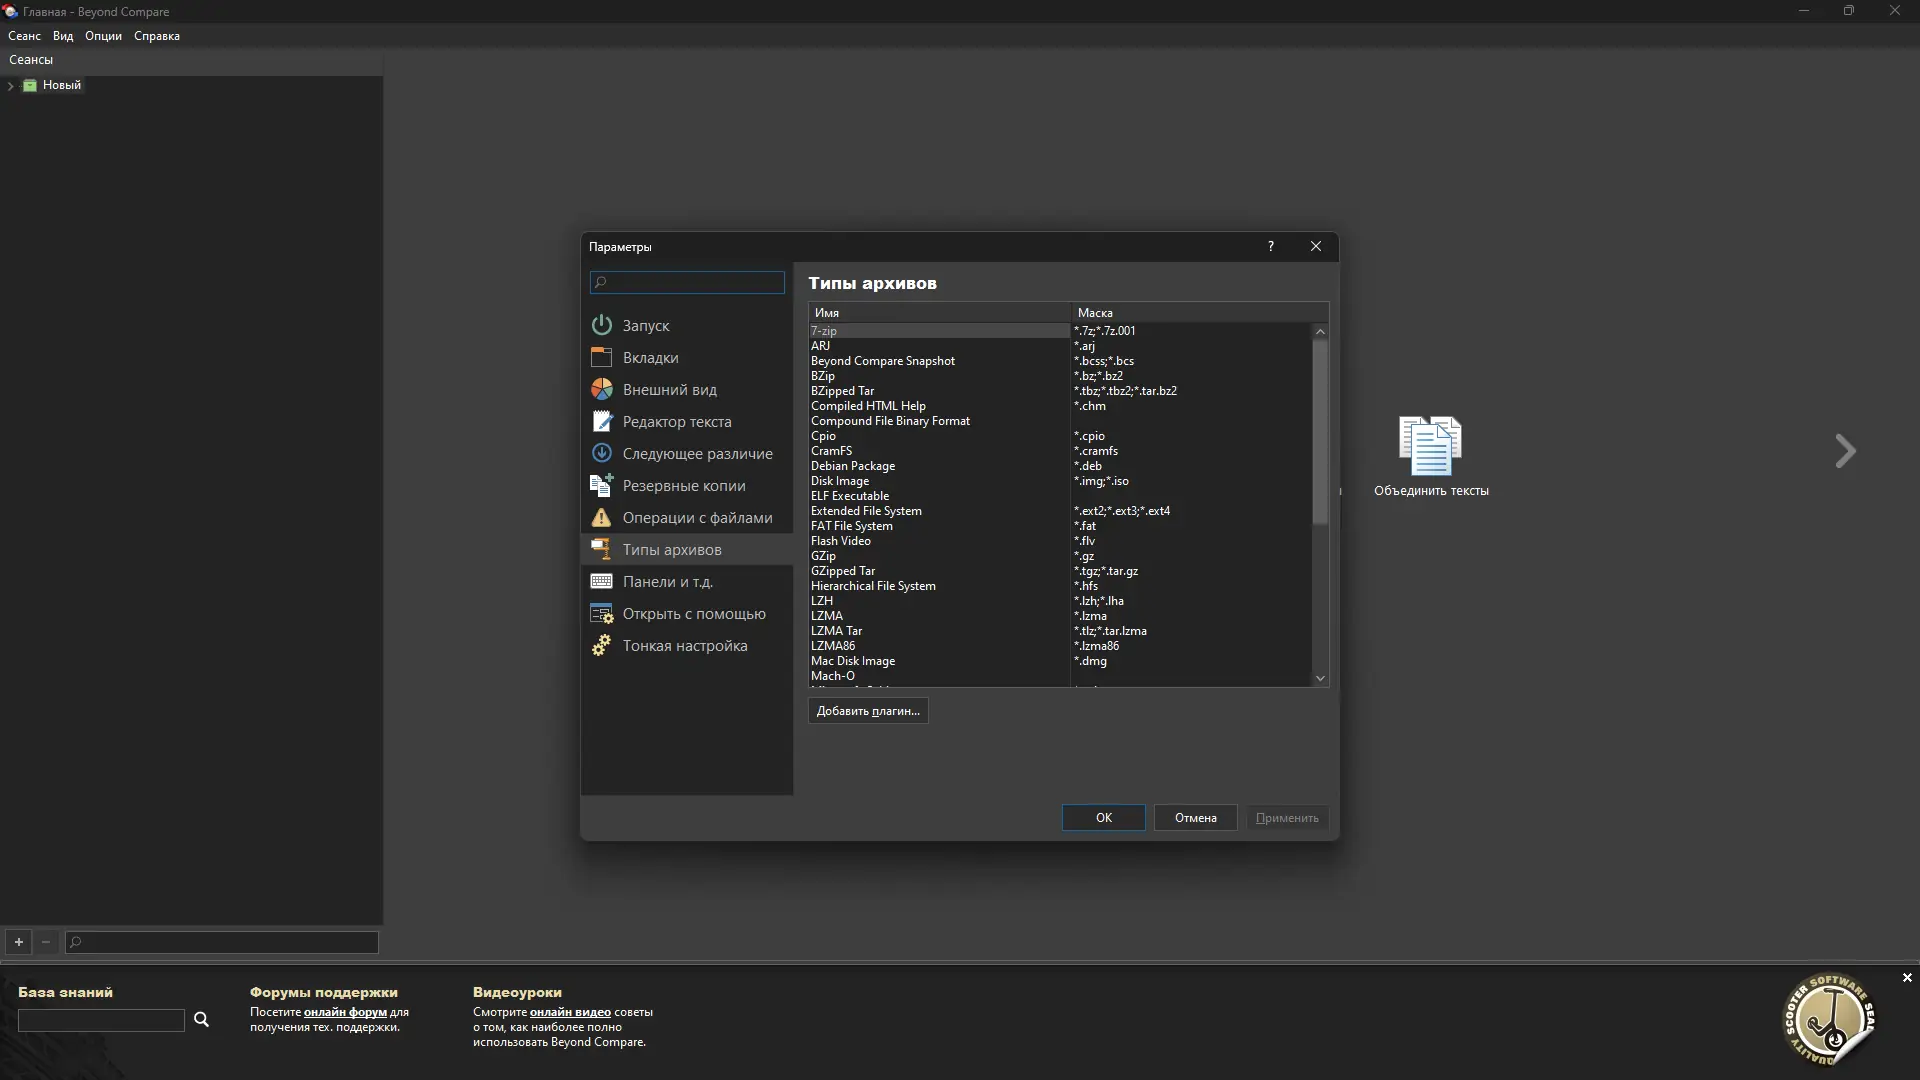Click the Операции с файлами warning icon
Viewport: 1920px width, 1080px height.
[x=601, y=517]
